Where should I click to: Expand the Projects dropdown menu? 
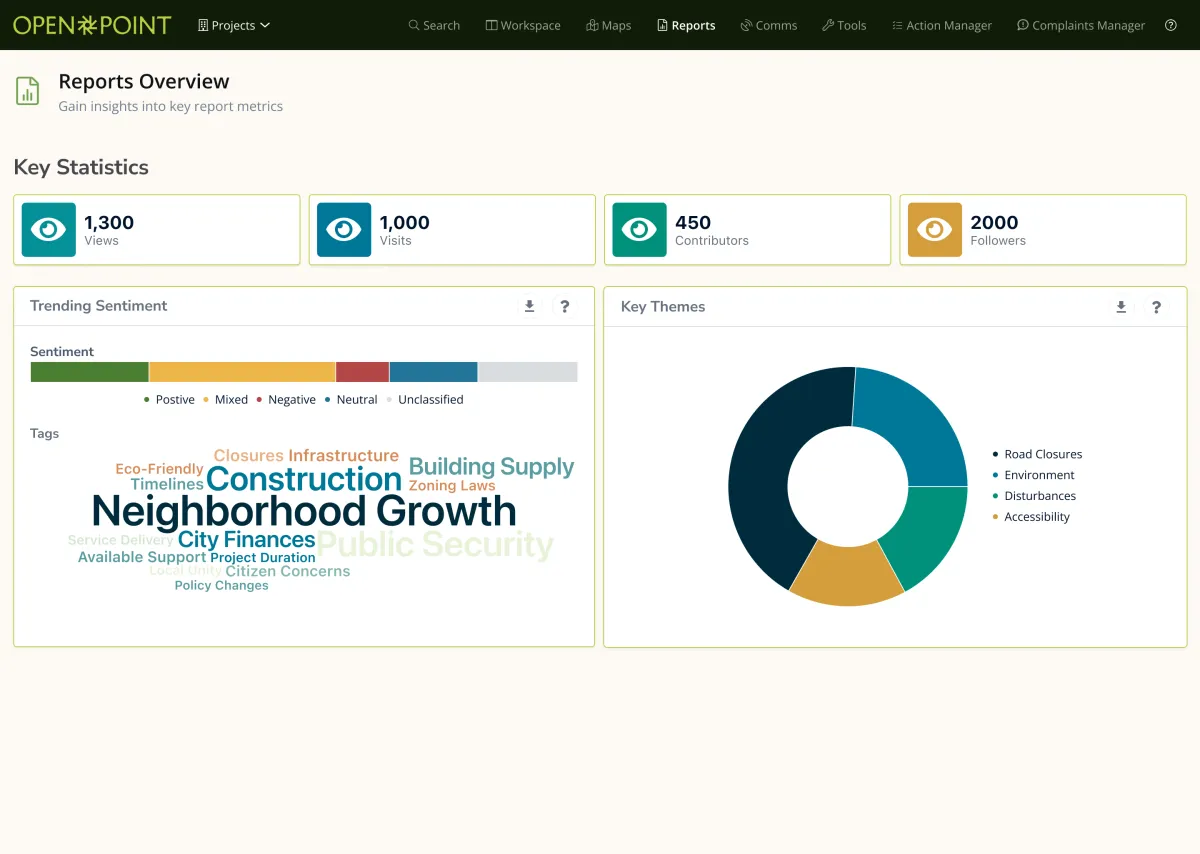point(234,26)
